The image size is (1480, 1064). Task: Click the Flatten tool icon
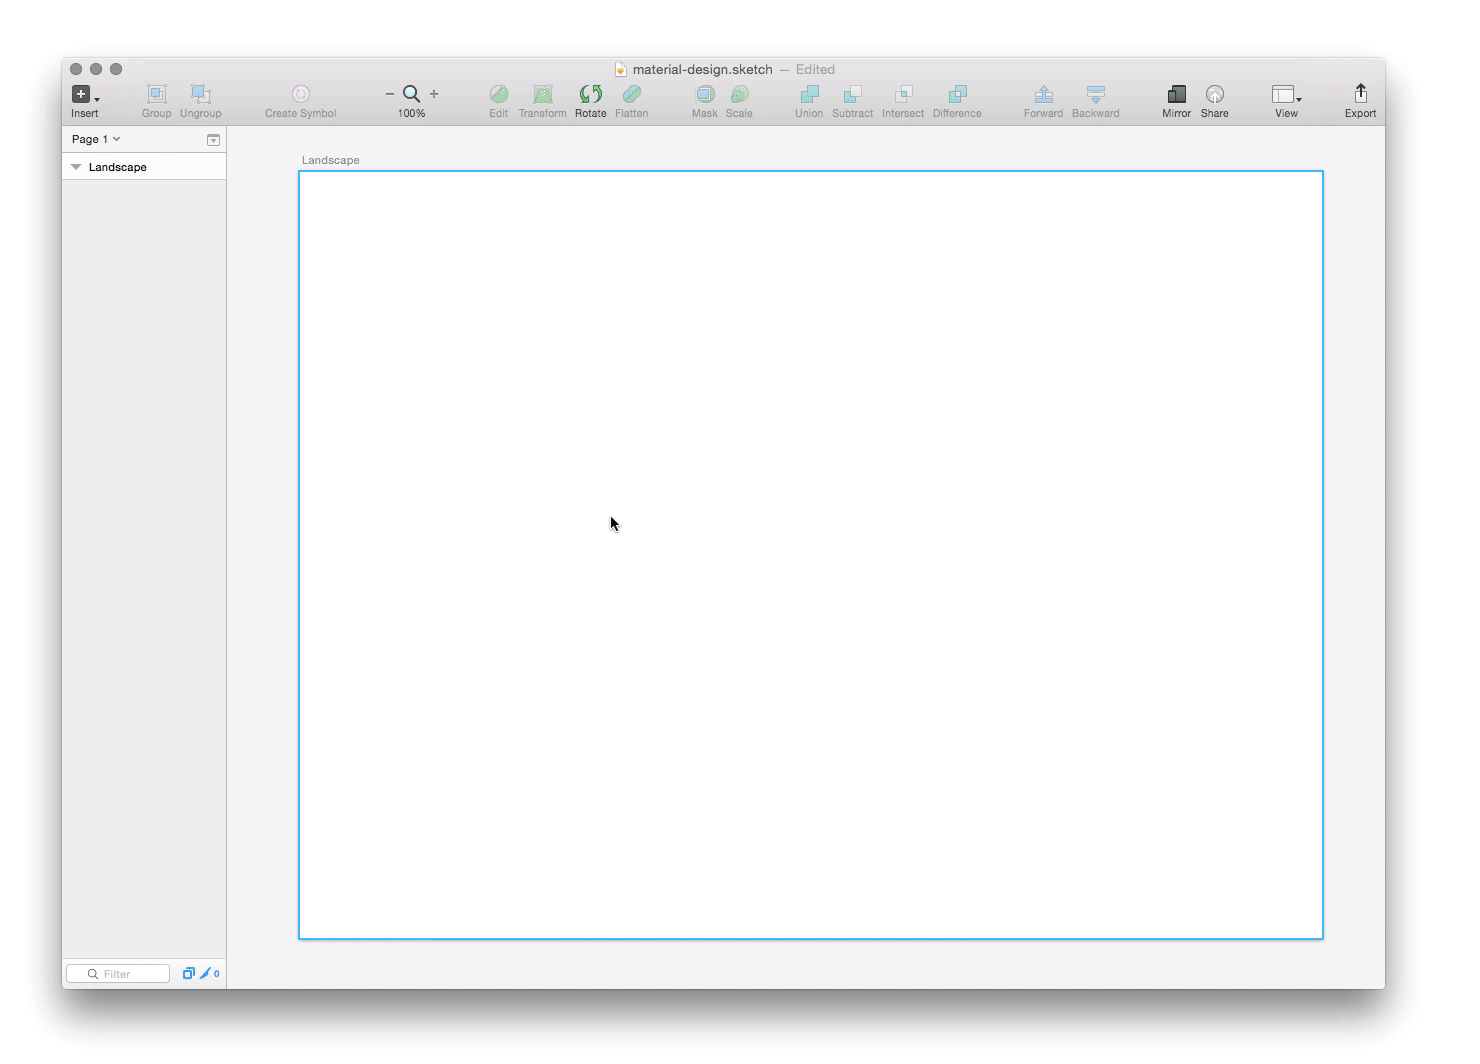click(x=632, y=94)
